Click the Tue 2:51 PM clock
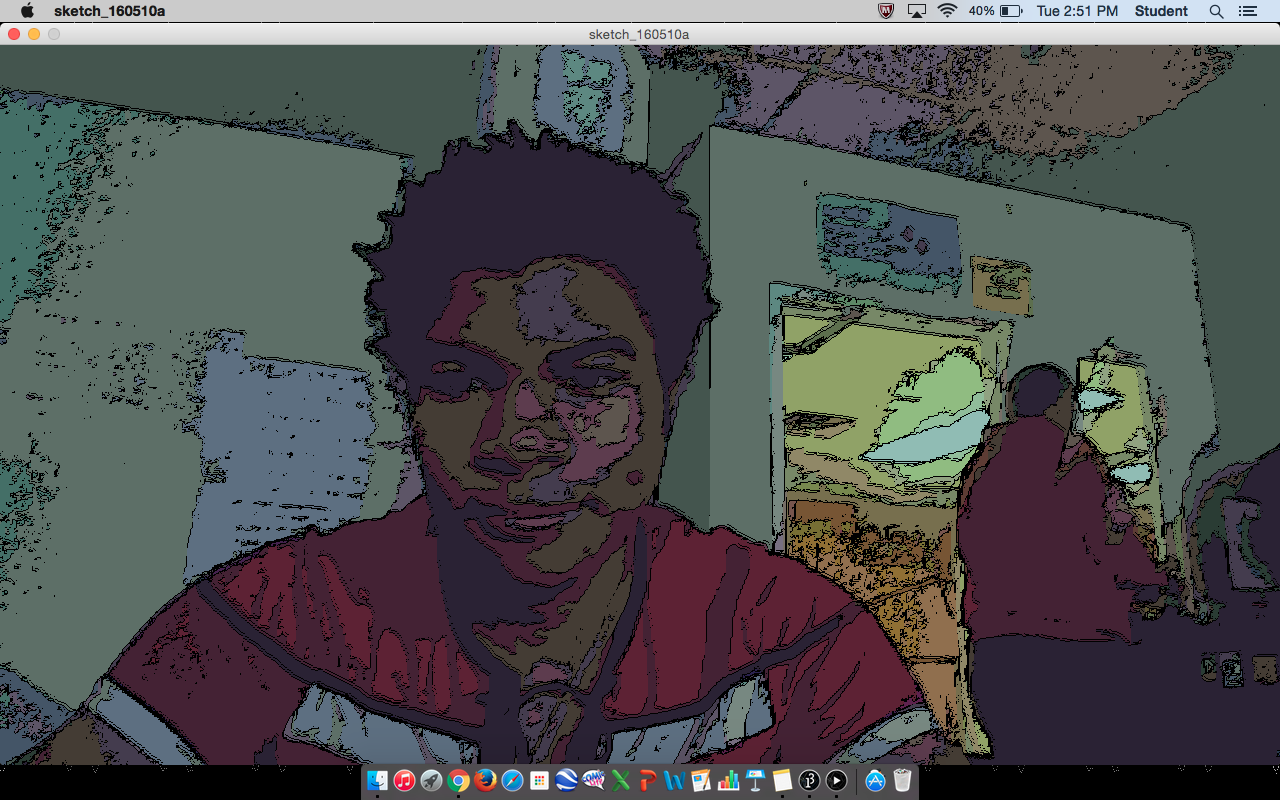Screen dimensions: 1280x800 (x=1076, y=11)
